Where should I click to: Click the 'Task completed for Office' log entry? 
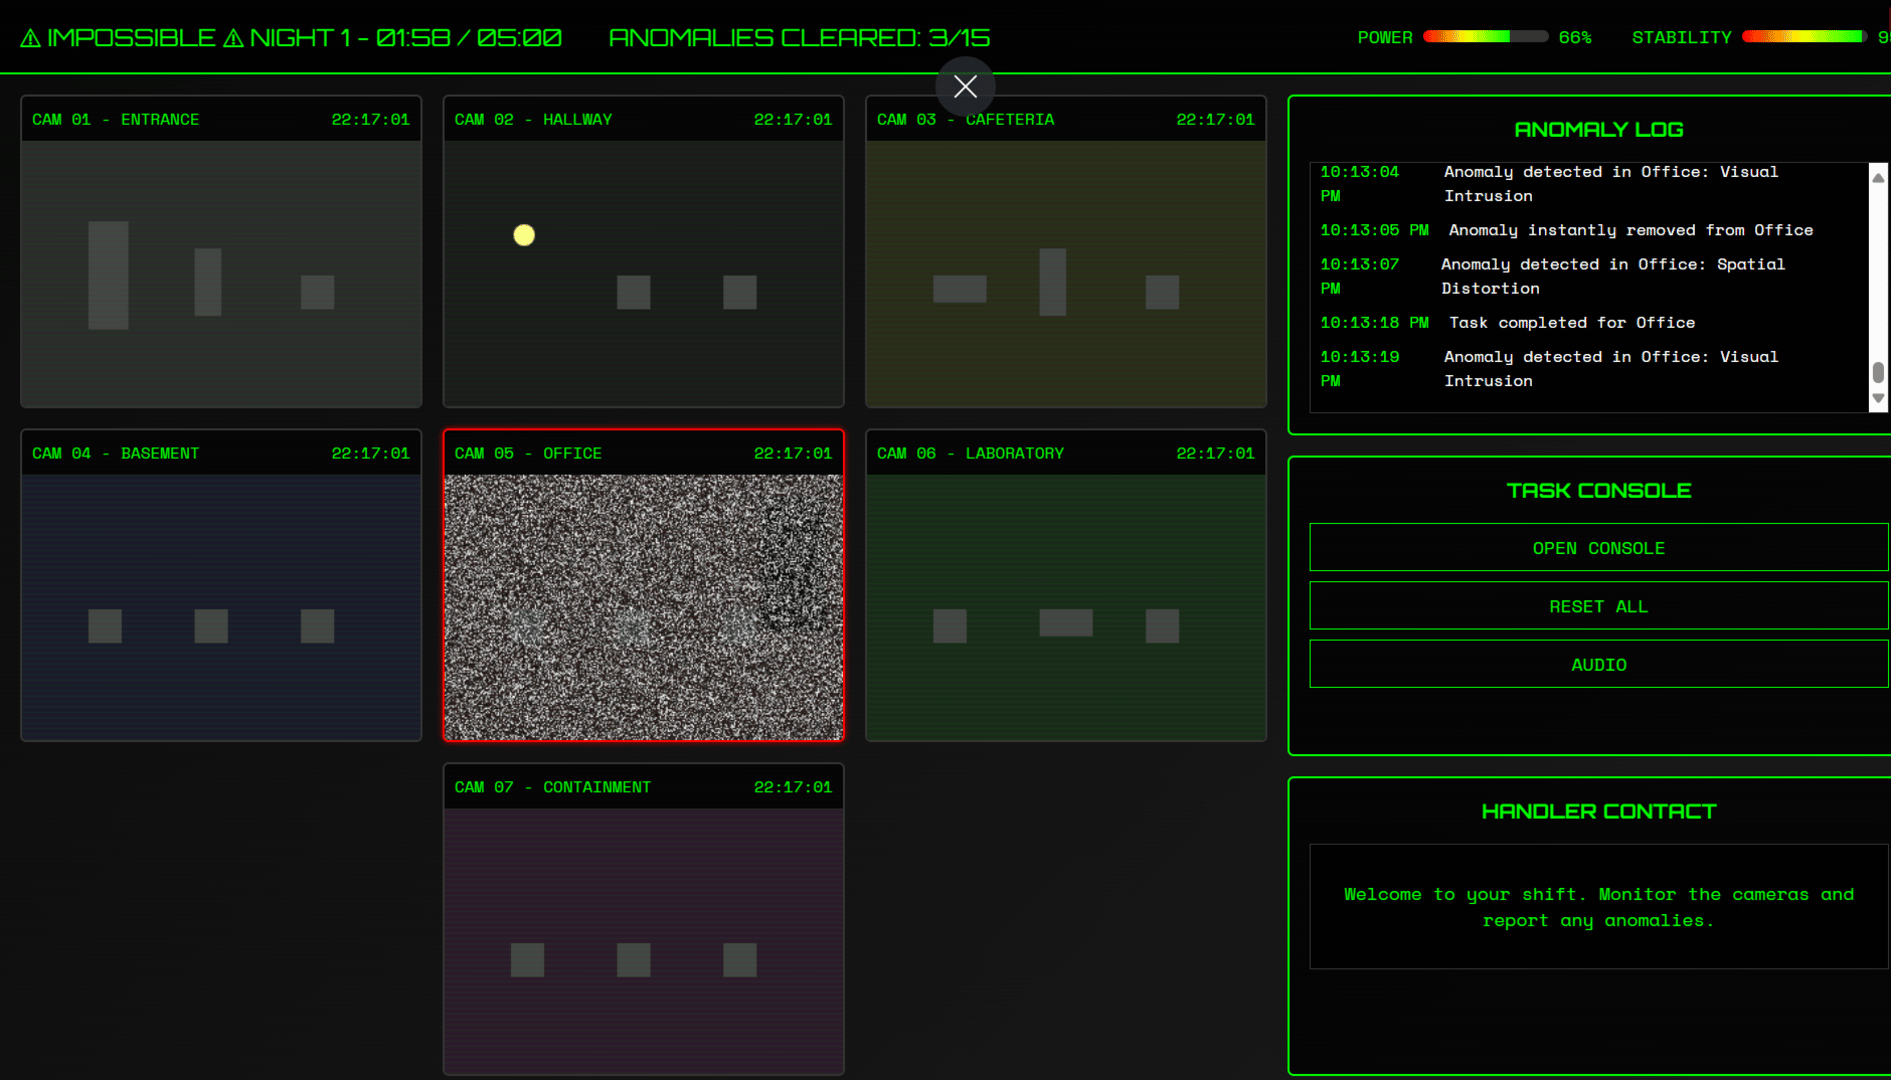click(x=1571, y=322)
